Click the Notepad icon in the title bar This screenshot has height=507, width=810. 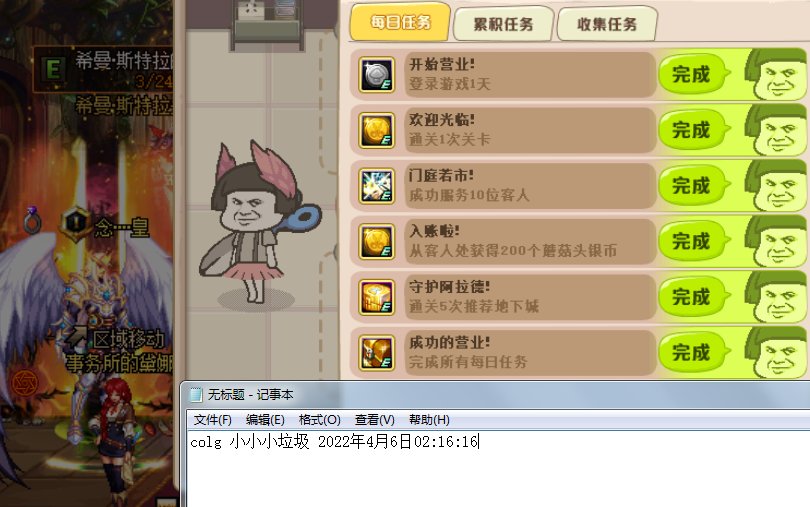tap(196, 395)
